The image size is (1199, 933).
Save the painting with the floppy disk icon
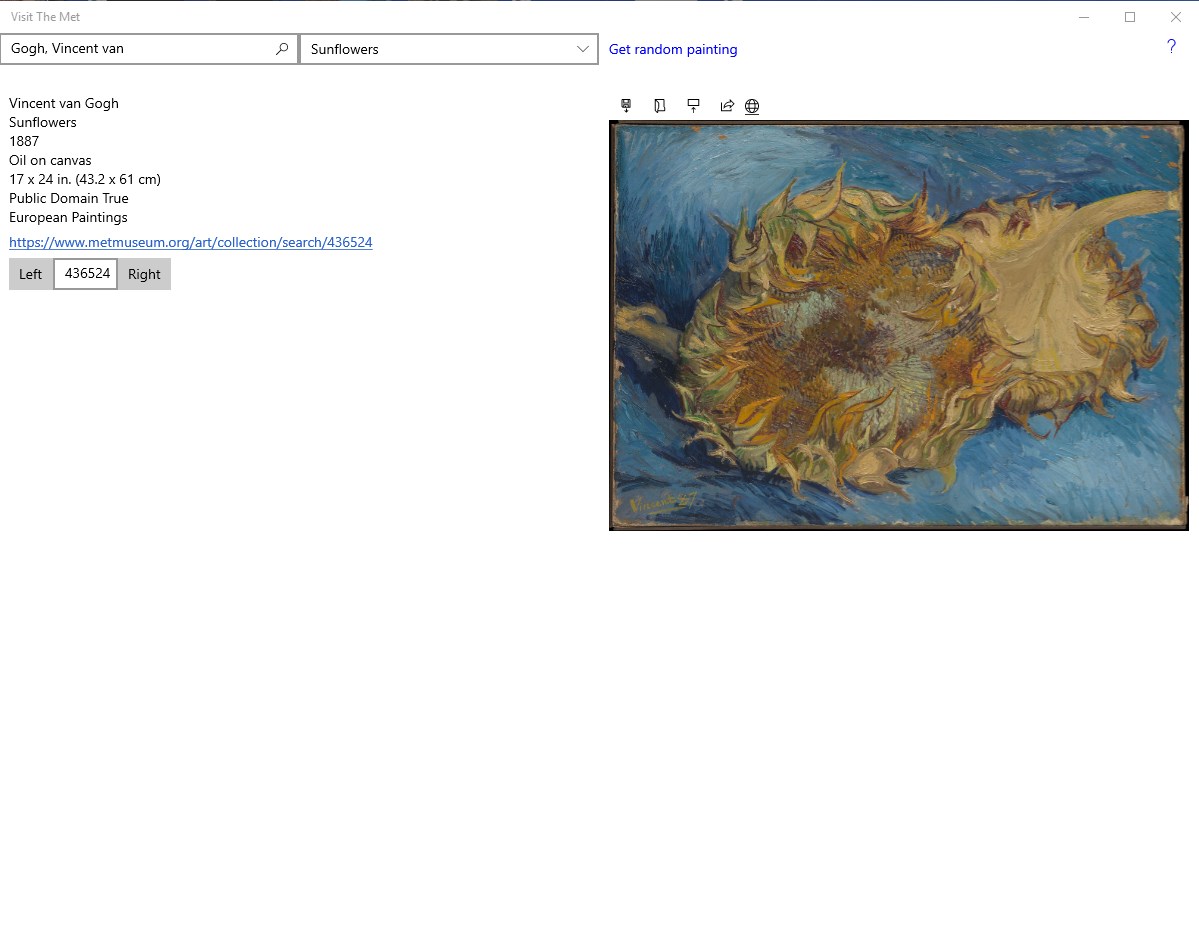[626, 106]
